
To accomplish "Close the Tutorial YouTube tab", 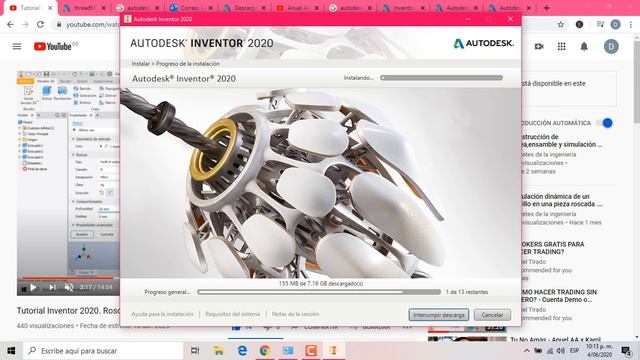I will [x=50, y=8].
